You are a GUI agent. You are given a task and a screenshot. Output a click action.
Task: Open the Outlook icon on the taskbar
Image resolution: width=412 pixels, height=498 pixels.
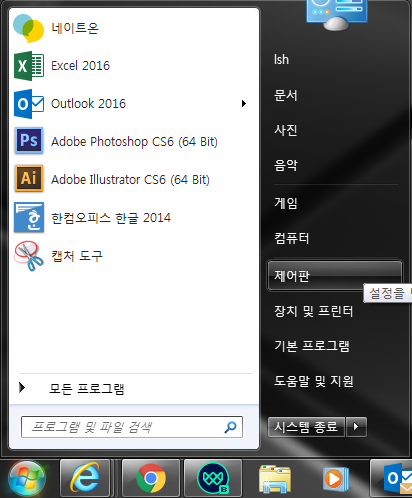pos(397,479)
